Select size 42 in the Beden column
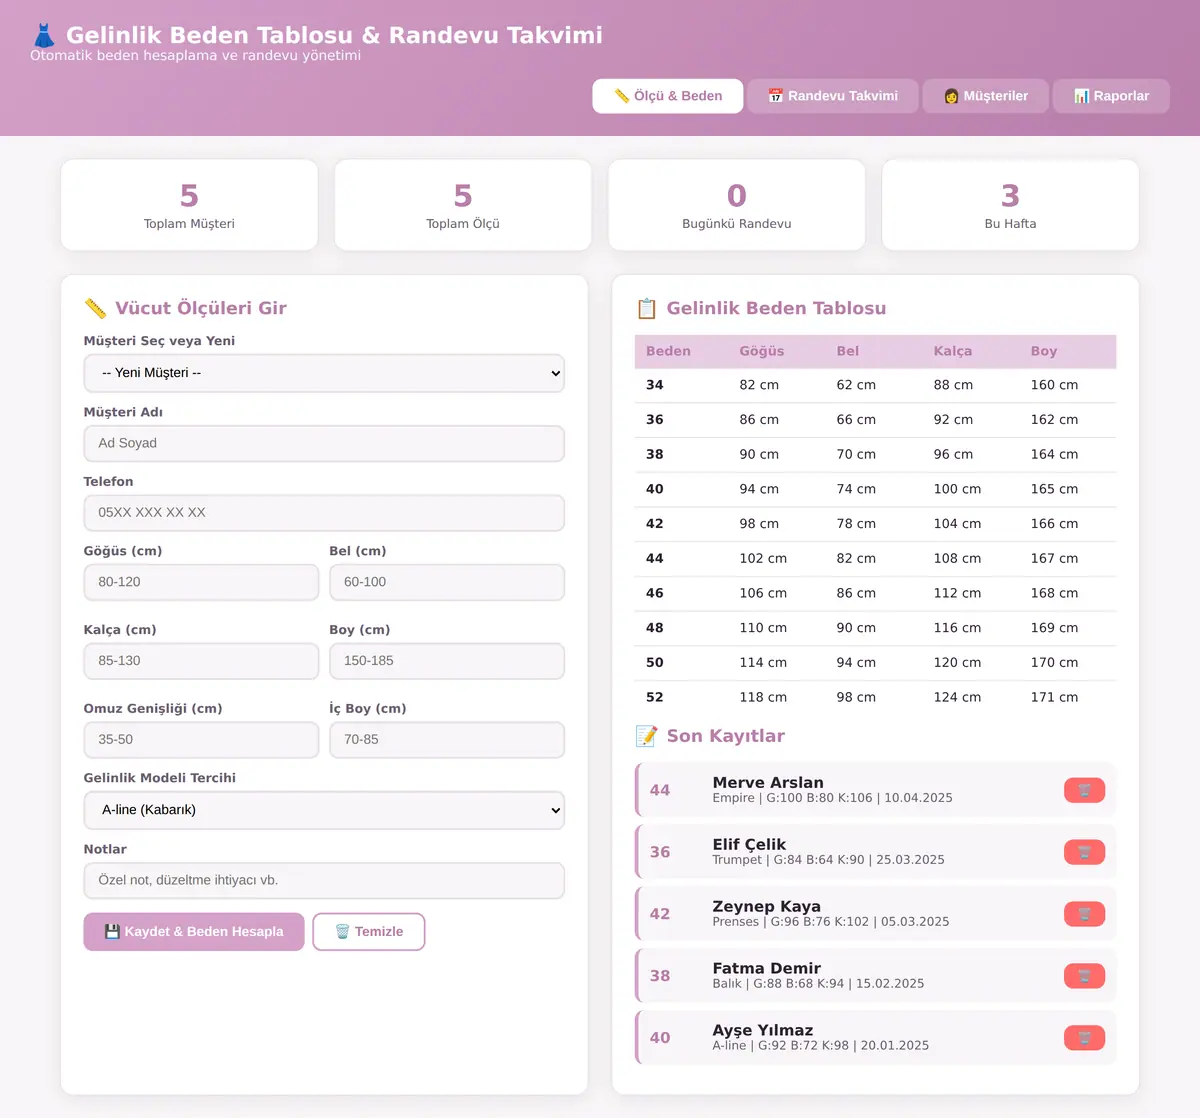1200x1118 pixels. coord(655,524)
